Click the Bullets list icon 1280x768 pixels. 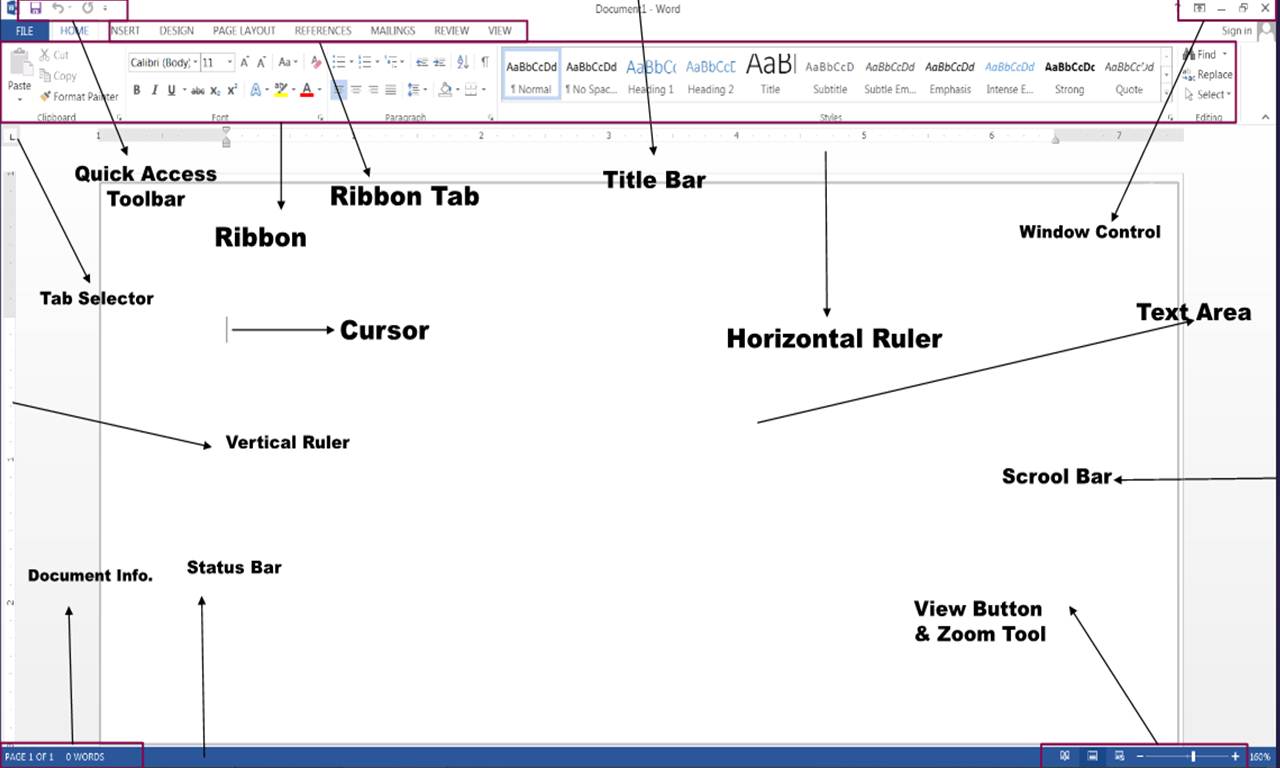(x=339, y=62)
